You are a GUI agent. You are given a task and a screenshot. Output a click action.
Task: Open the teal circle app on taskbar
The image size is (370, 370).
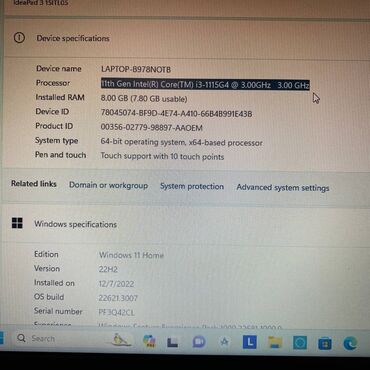tap(300, 343)
